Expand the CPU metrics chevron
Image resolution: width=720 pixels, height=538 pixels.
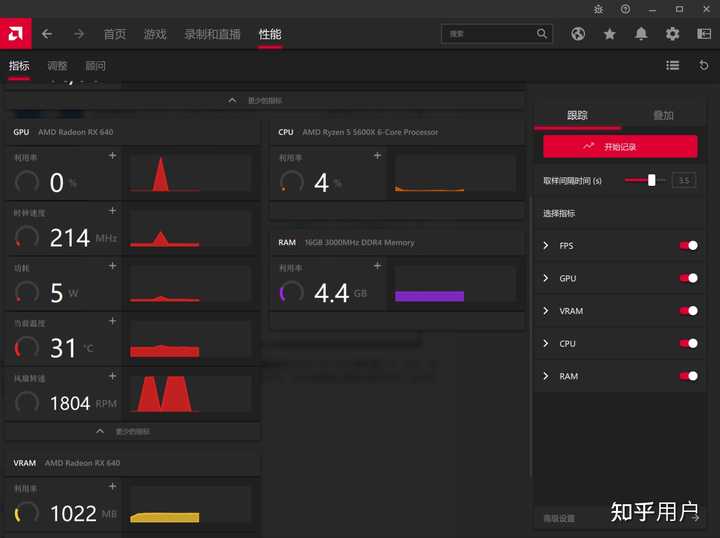pyautogui.click(x=546, y=343)
